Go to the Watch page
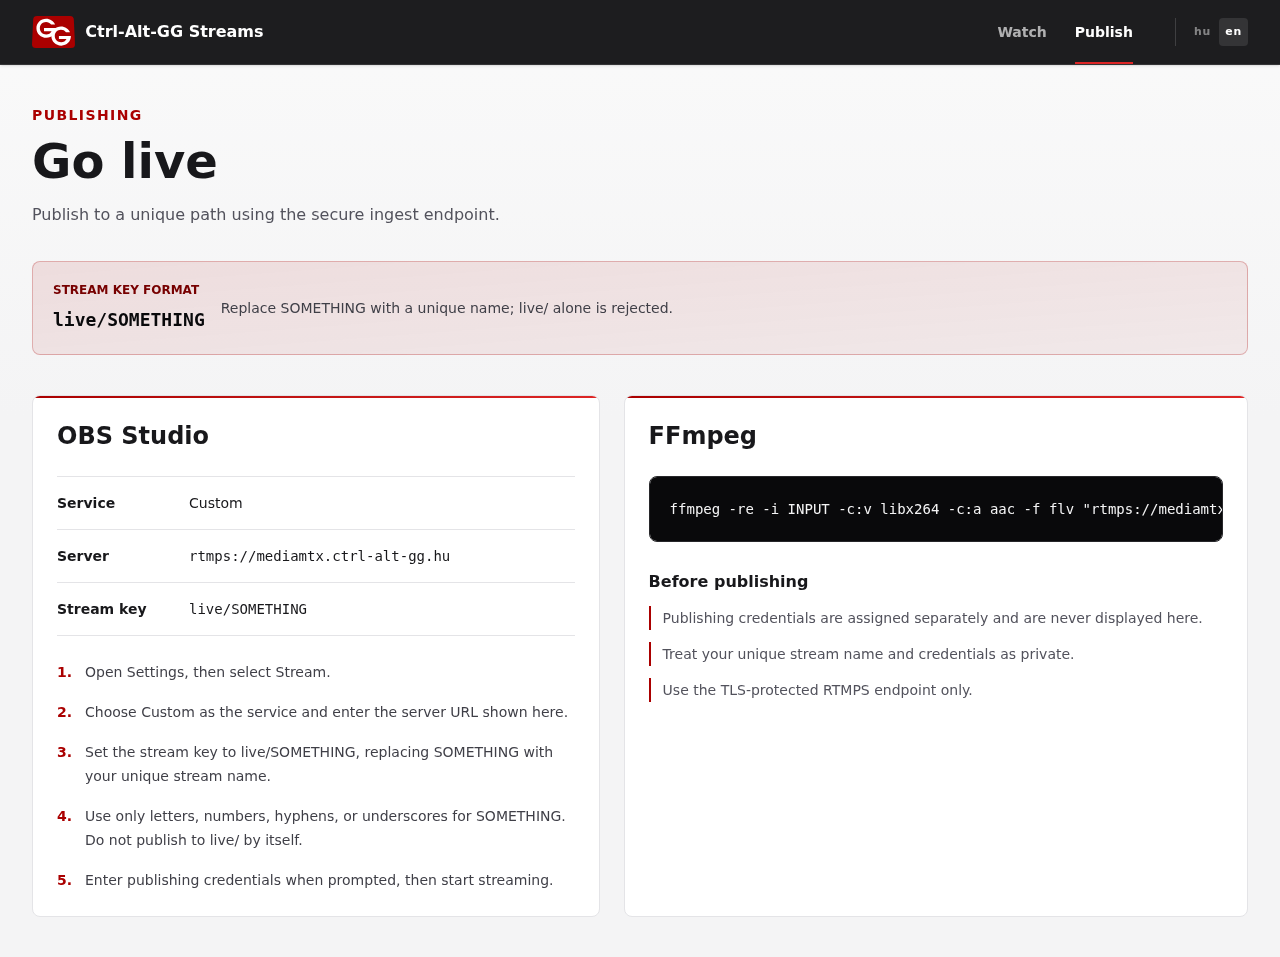 (x=1022, y=32)
